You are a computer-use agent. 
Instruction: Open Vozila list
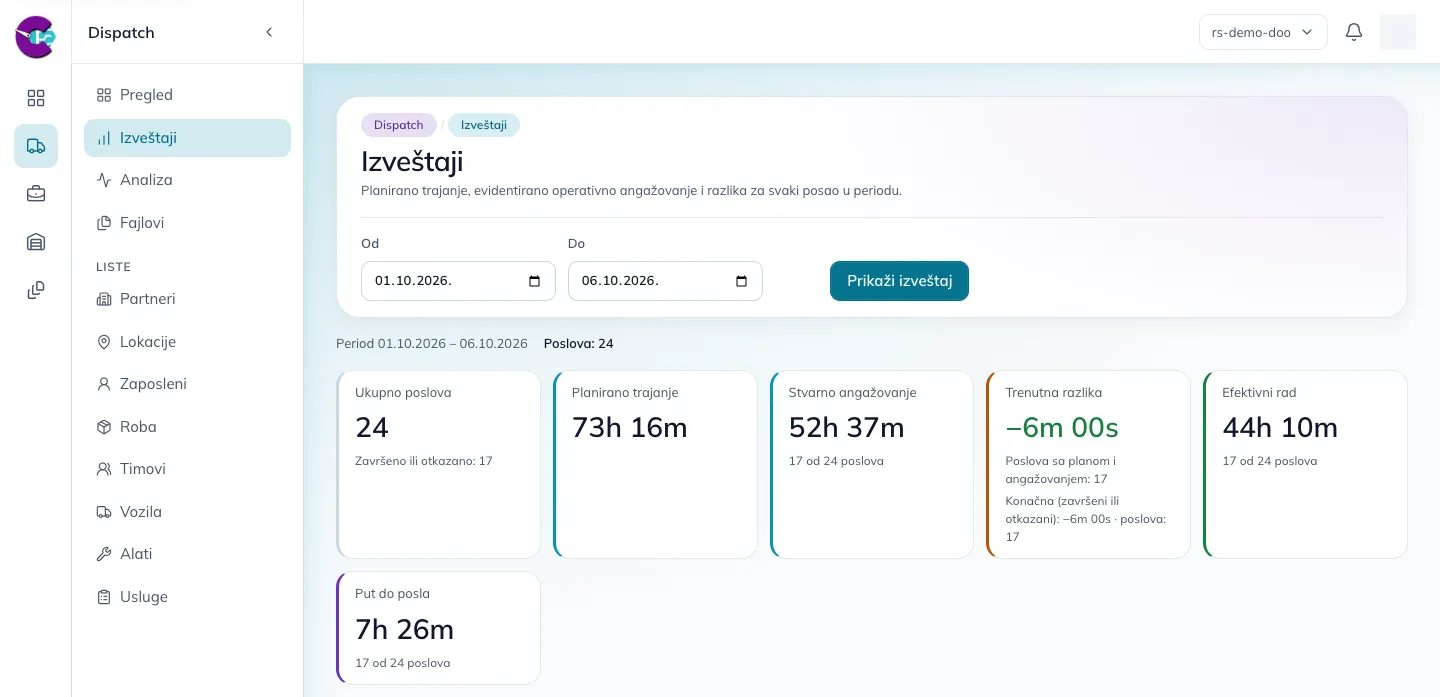pyautogui.click(x=187, y=512)
